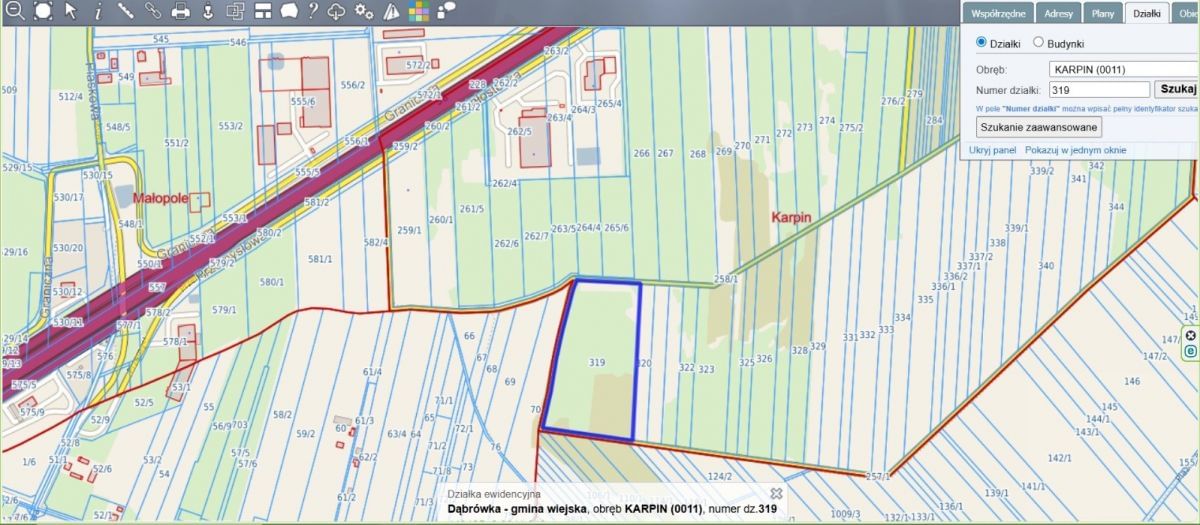This screenshot has width=1200, height=525.
Task: Select the Działki radio button
Action: (x=981, y=43)
